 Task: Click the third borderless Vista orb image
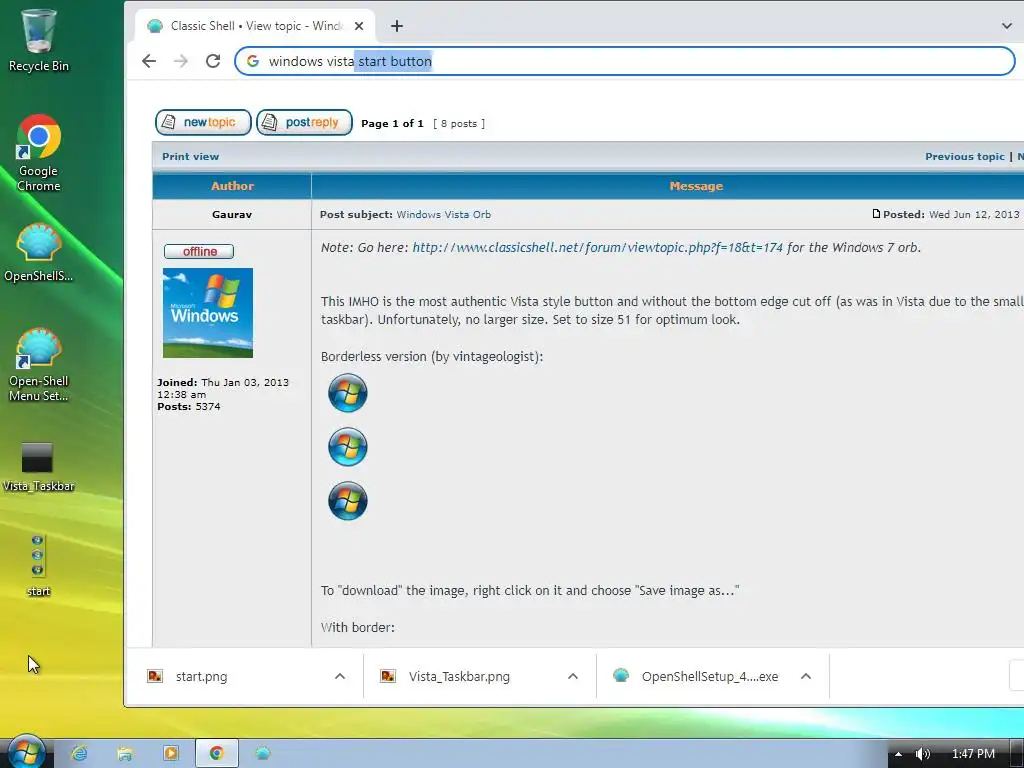[347, 501]
